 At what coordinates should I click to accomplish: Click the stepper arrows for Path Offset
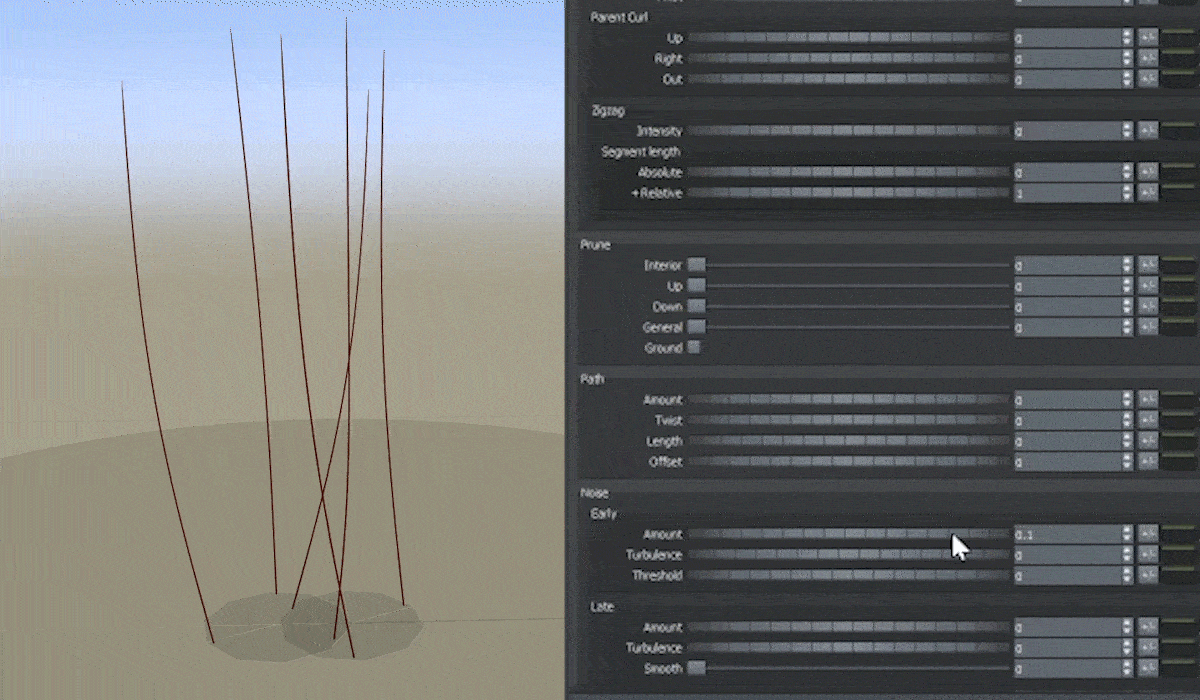1127,462
